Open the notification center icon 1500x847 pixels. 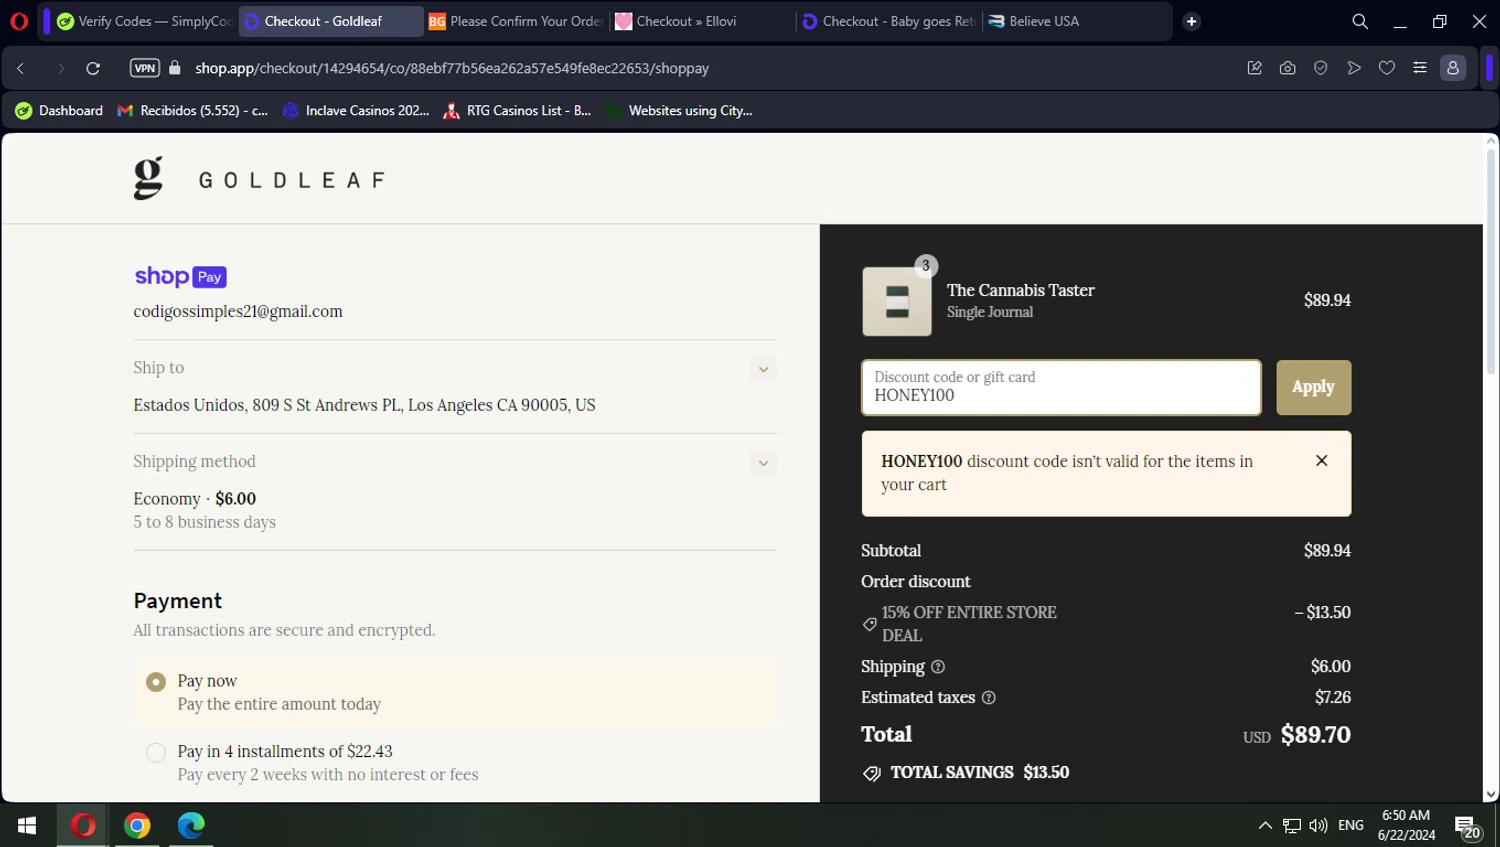click(1467, 827)
